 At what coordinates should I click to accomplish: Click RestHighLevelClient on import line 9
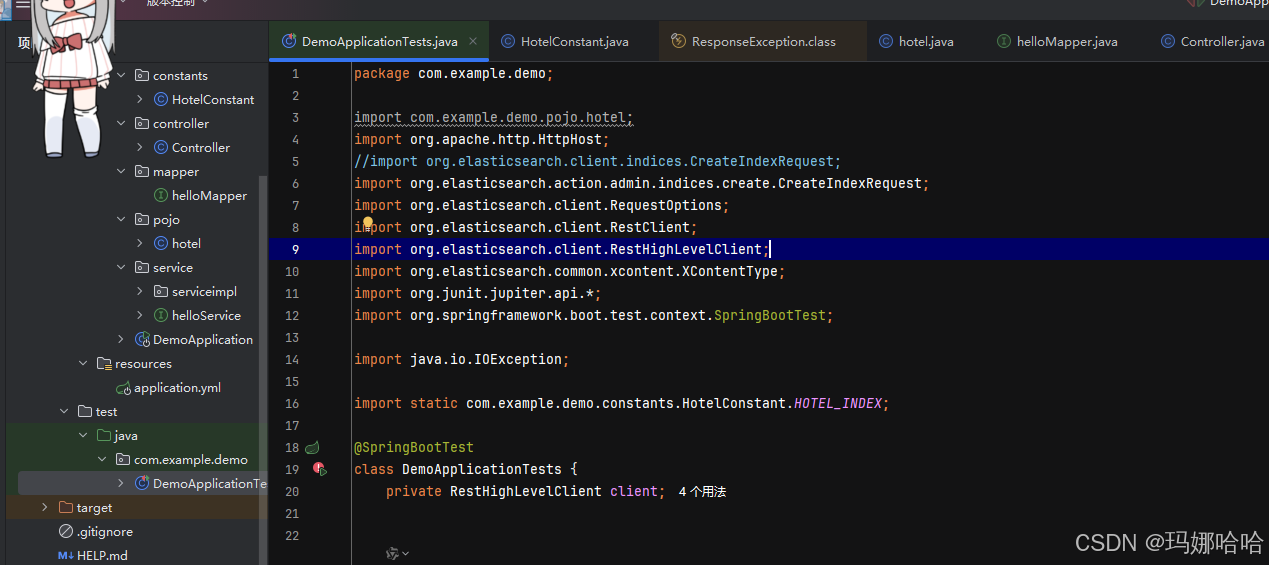(686, 249)
